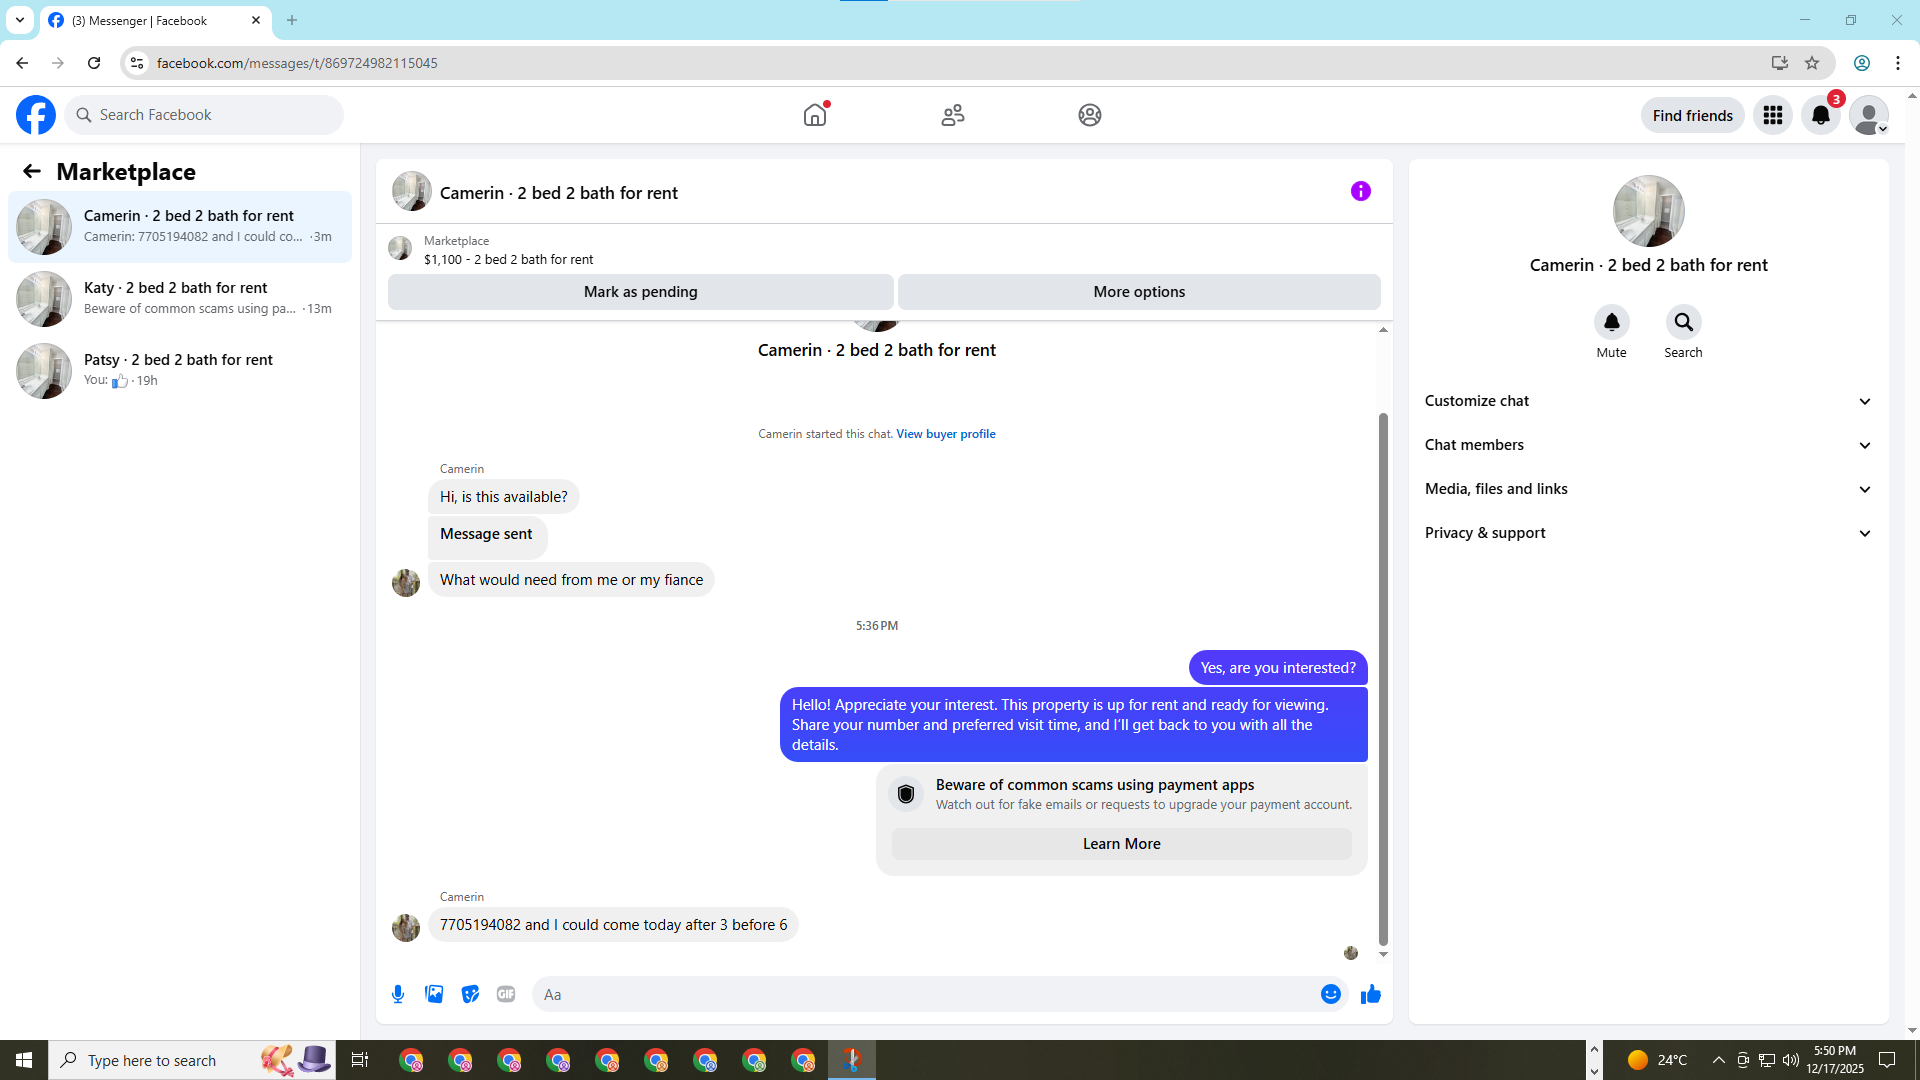
Task: Open the sticker picker icon
Action: [x=470, y=994]
